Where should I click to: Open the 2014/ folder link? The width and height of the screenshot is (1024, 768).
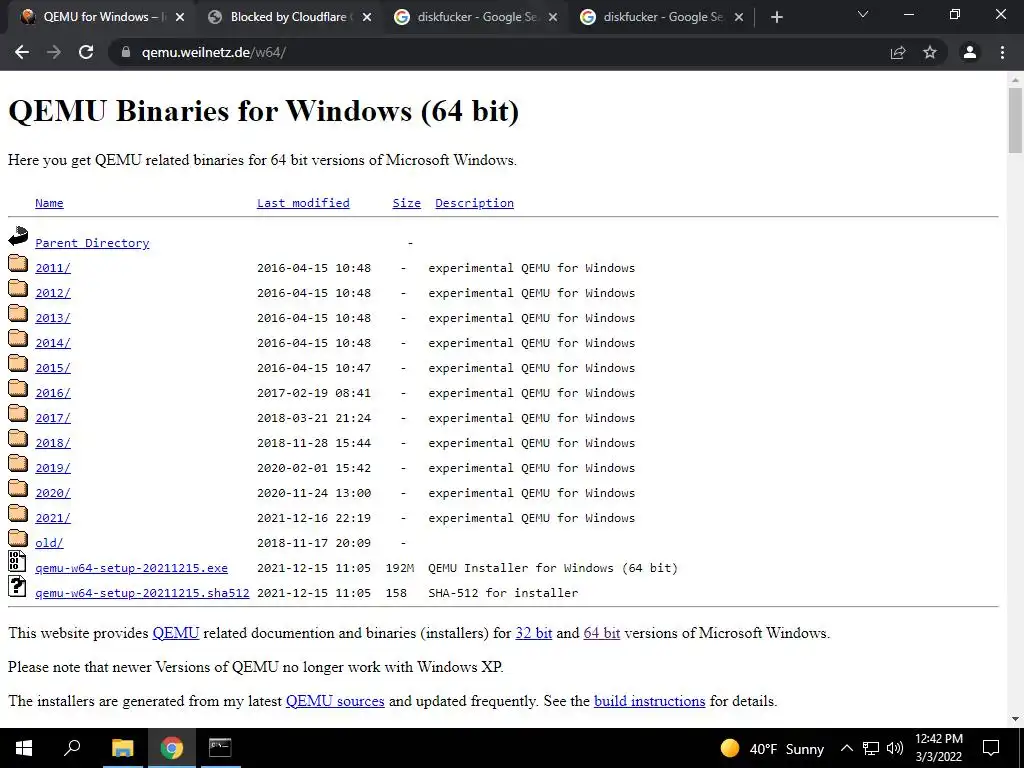pyautogui.click(x=53, y=343)
